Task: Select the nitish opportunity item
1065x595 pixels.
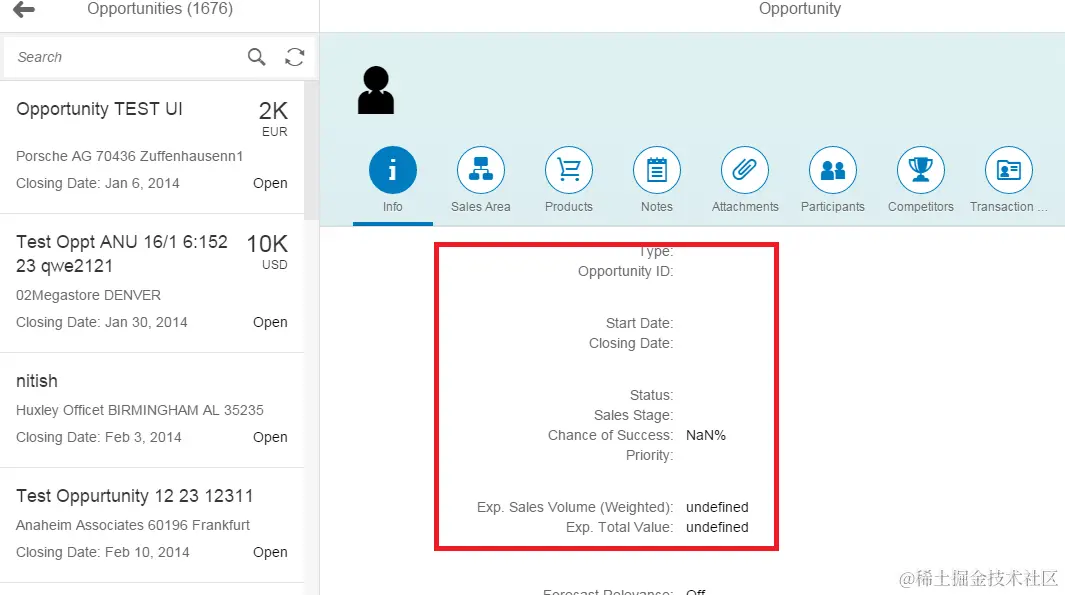Action: 151,410
